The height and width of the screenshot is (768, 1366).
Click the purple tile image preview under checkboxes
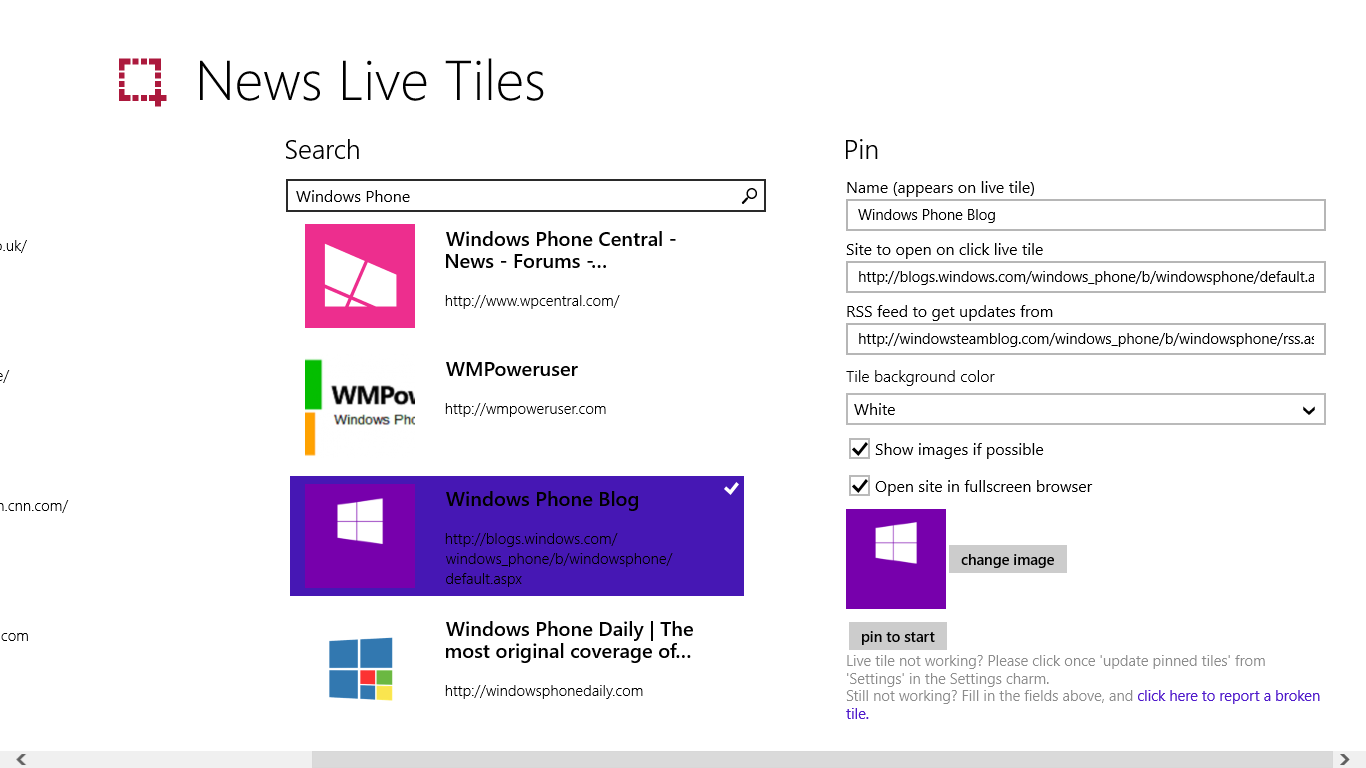[895, 559]
